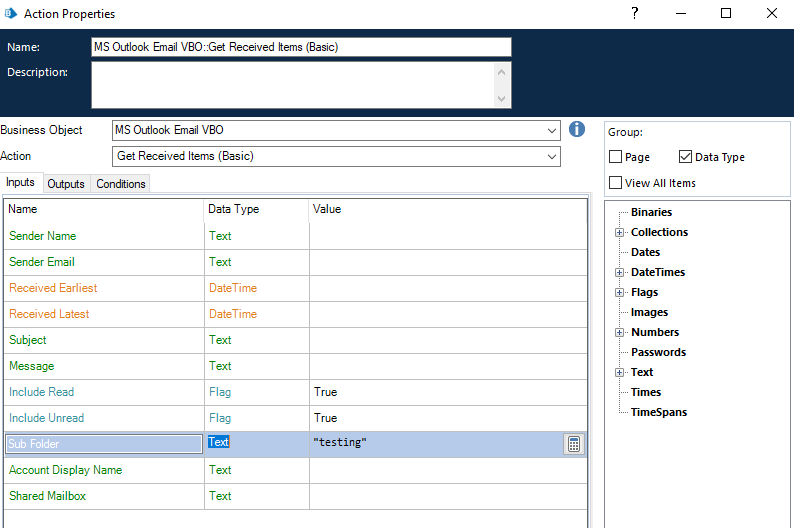Expand the Numbers tree node
This screenshot has width=794, height=528.
619,332
